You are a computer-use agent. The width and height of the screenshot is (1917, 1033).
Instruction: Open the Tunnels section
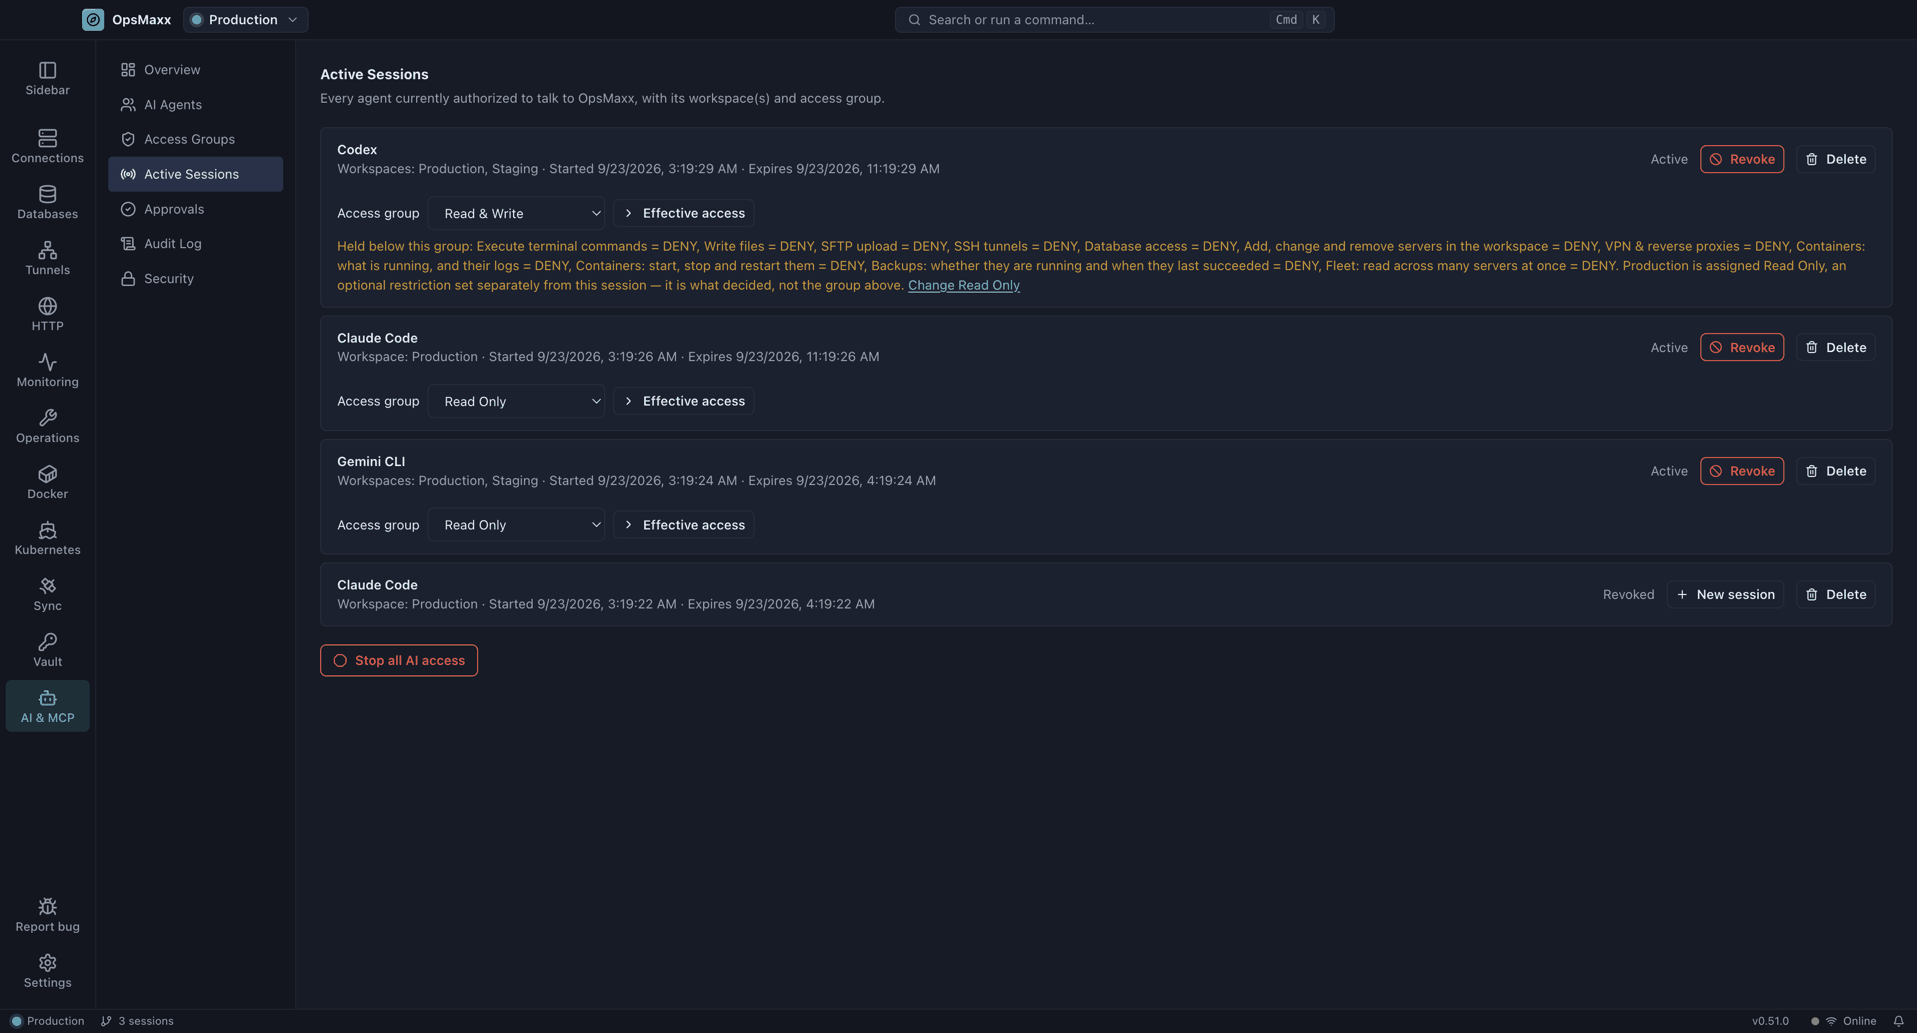coord(47,258)
